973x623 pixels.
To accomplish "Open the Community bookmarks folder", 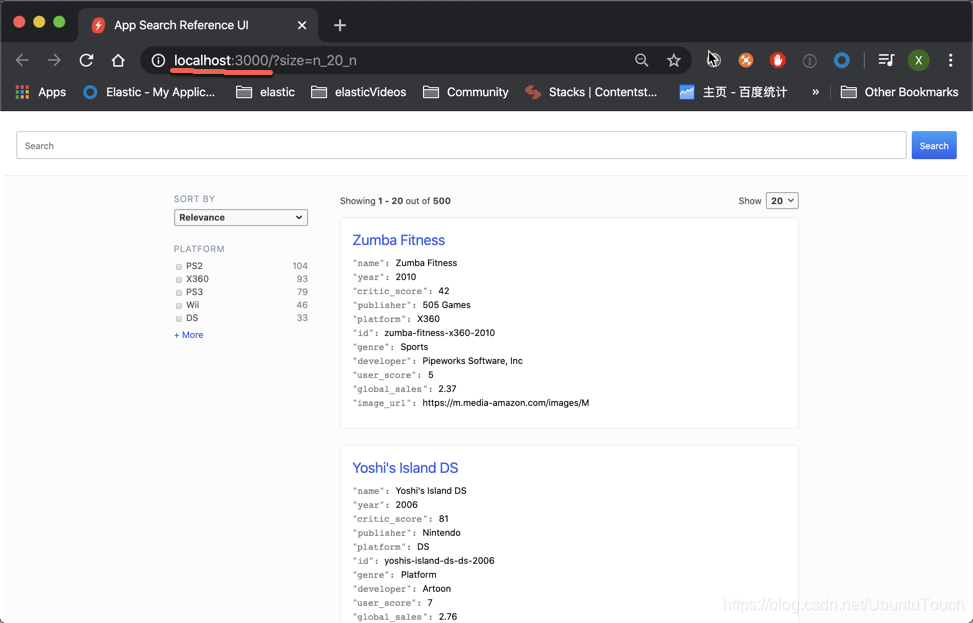I will tap(465, 92).
